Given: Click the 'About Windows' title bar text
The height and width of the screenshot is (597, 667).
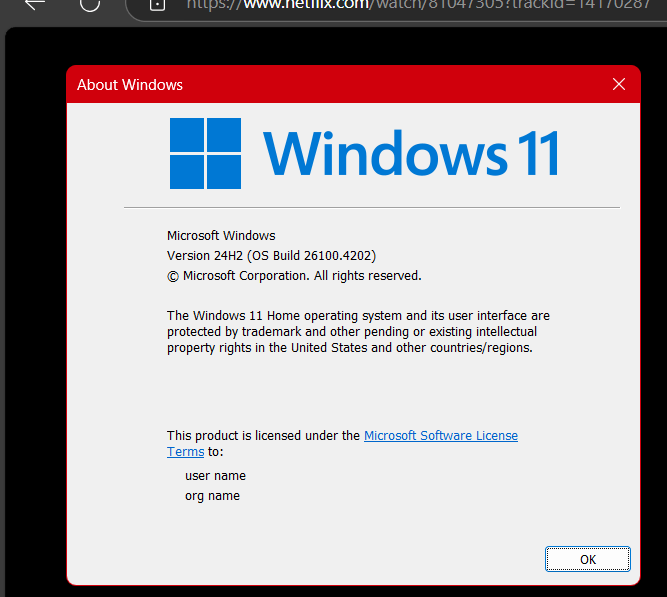Looking at the screenshot, I should pyautogui.click(x=130, y=85).
